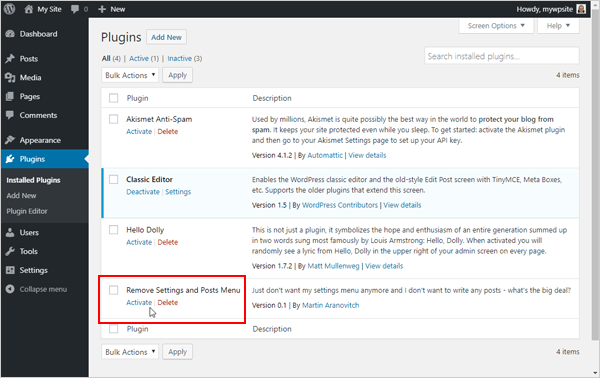
Task: Expand the Screen Options panel
Action: click(496, 26)
